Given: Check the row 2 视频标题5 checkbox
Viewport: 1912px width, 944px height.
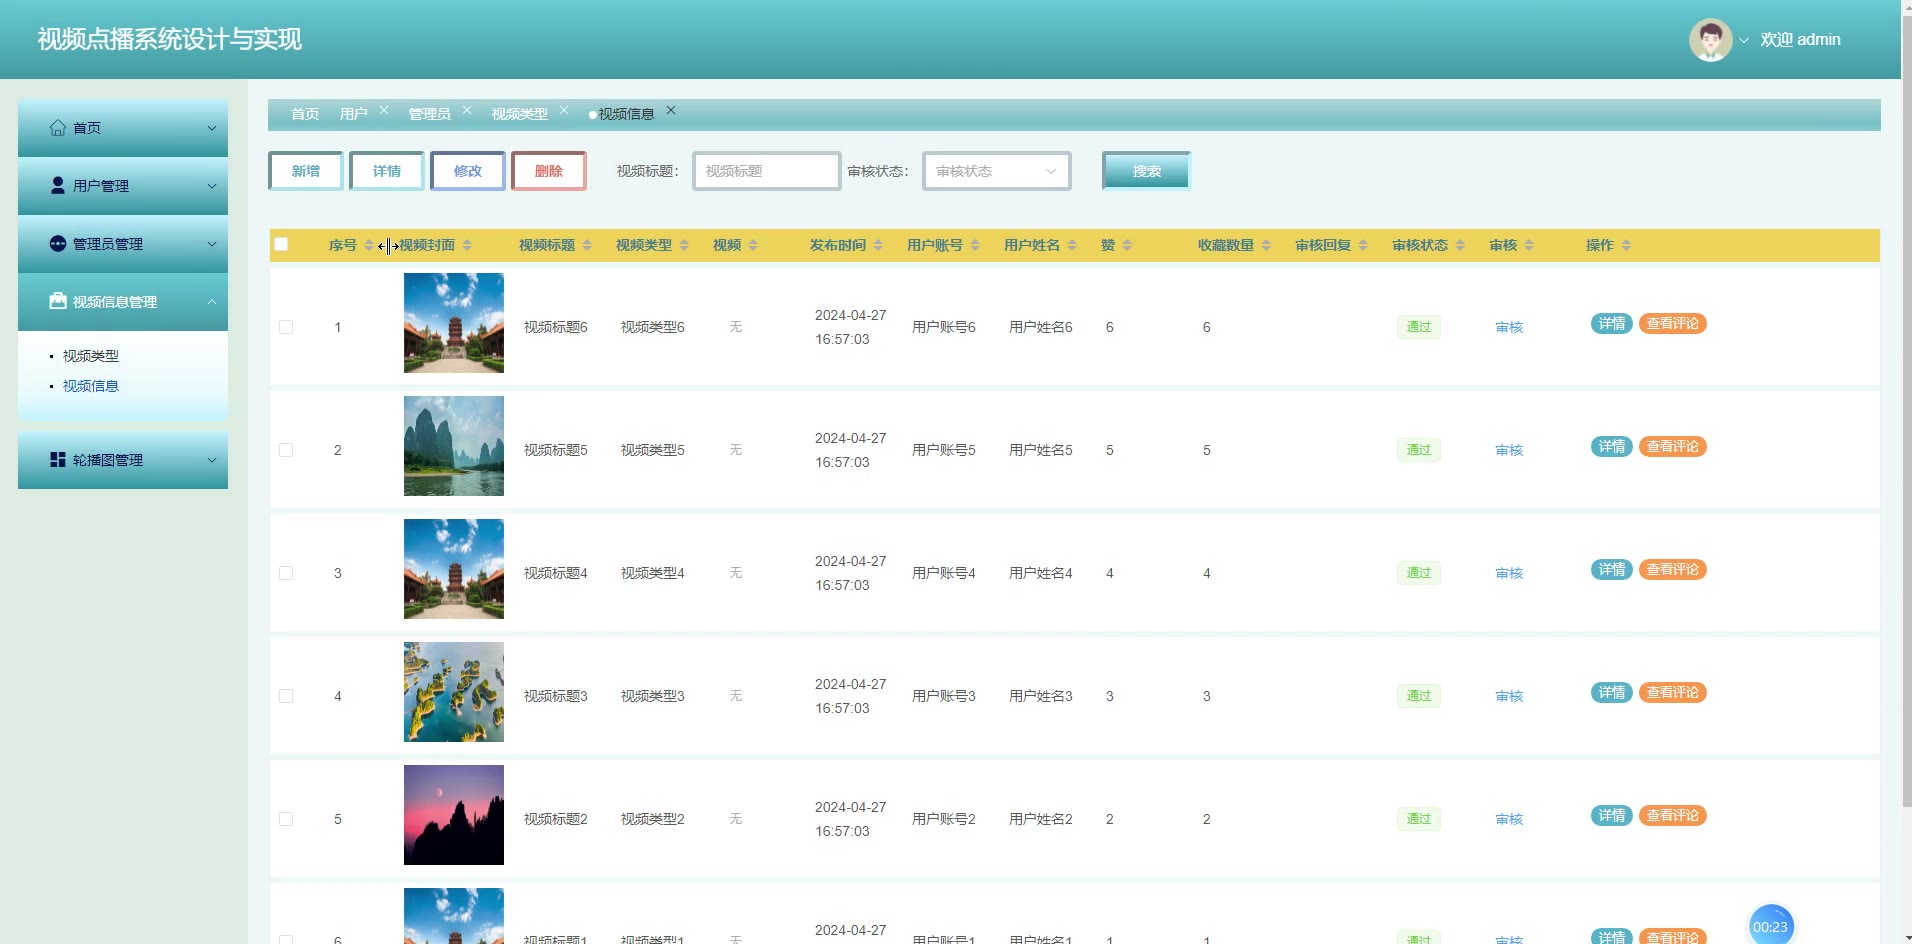Looking at the screenshot, I should pos(286,450).
